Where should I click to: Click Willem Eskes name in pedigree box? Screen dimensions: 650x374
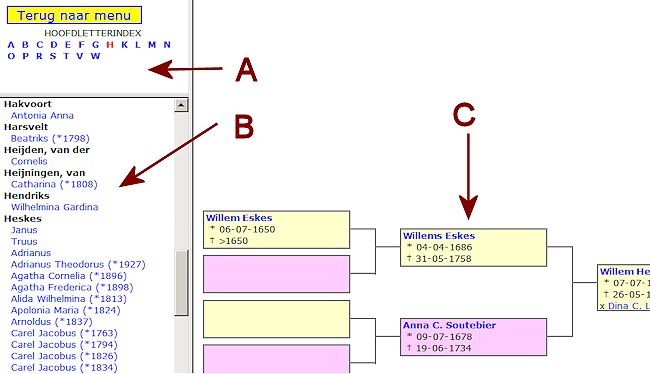point(239,218)
